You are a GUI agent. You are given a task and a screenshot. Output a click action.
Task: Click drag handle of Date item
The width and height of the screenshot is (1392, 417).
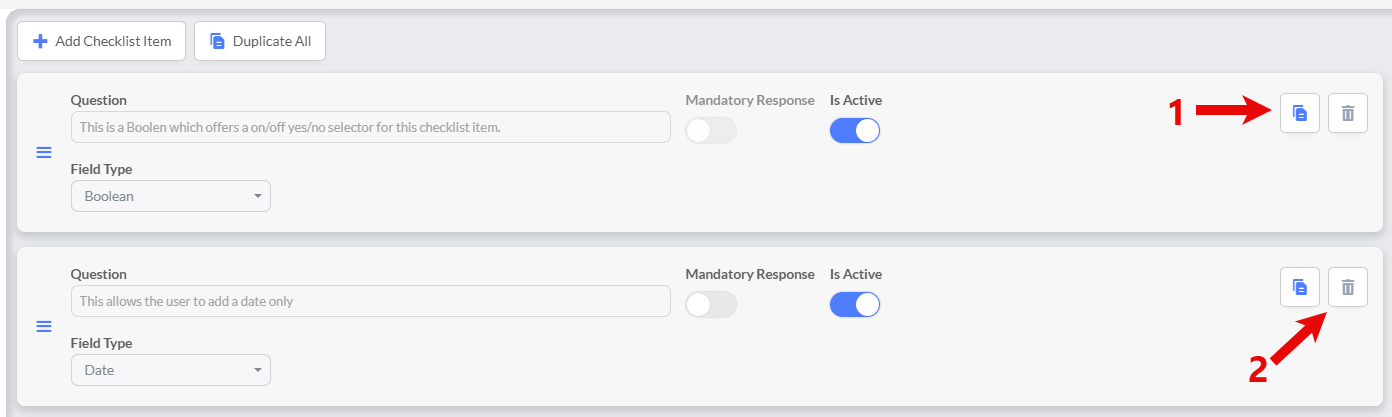[x=44, y=327]
